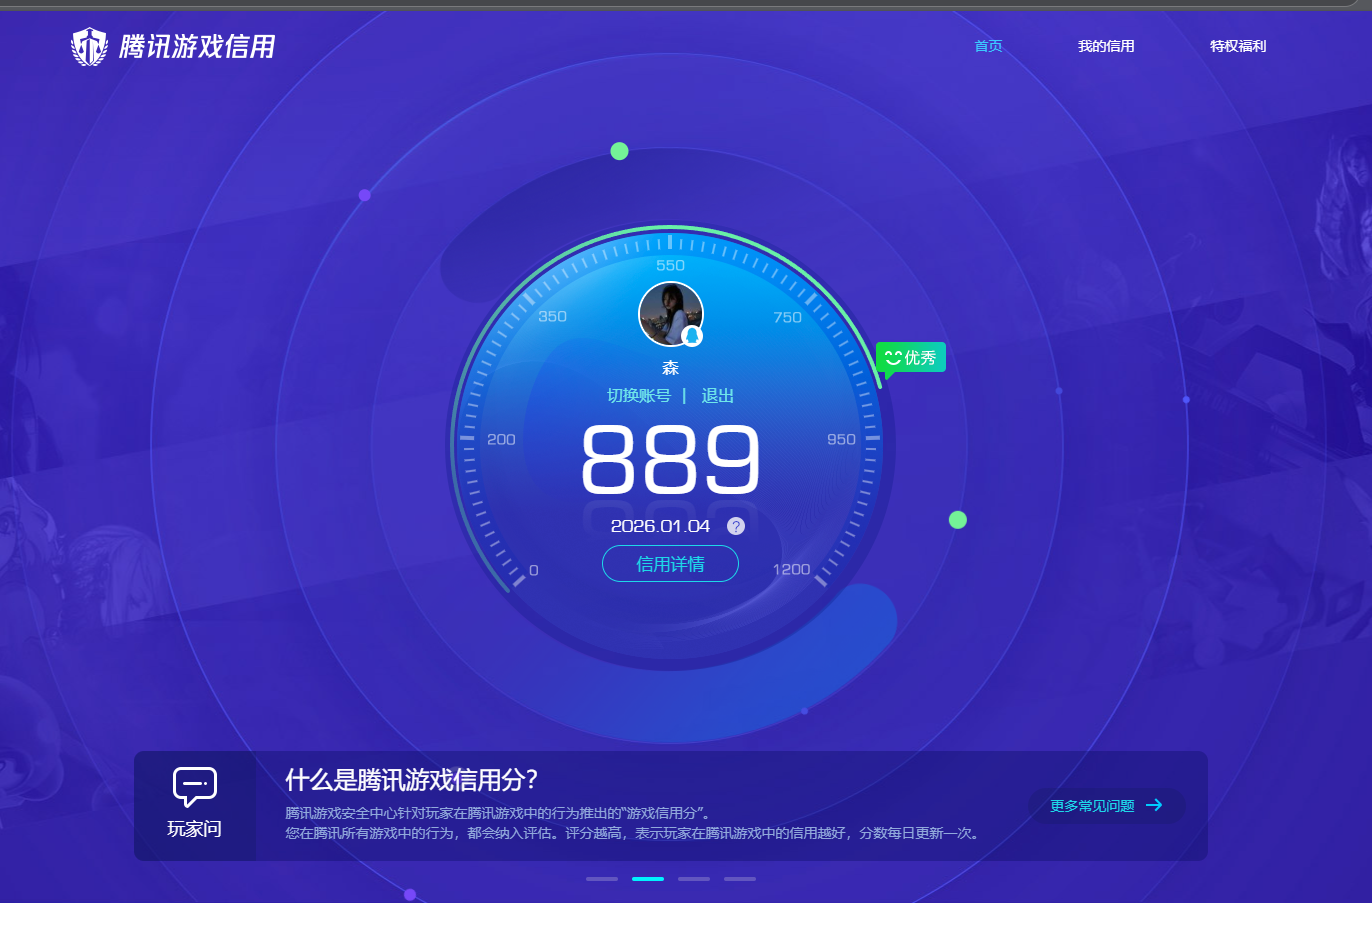Select the 首页 navigation item

tap(988, 46)
